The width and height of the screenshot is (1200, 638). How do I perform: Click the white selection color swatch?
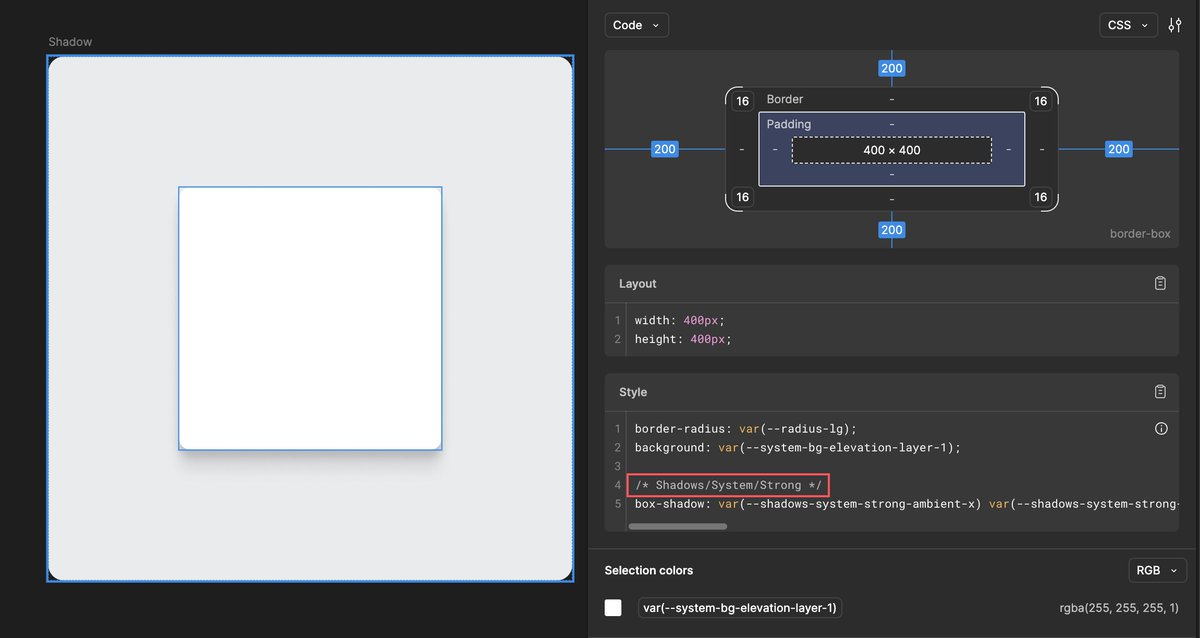pyautogui.click(x=613, y=608)
